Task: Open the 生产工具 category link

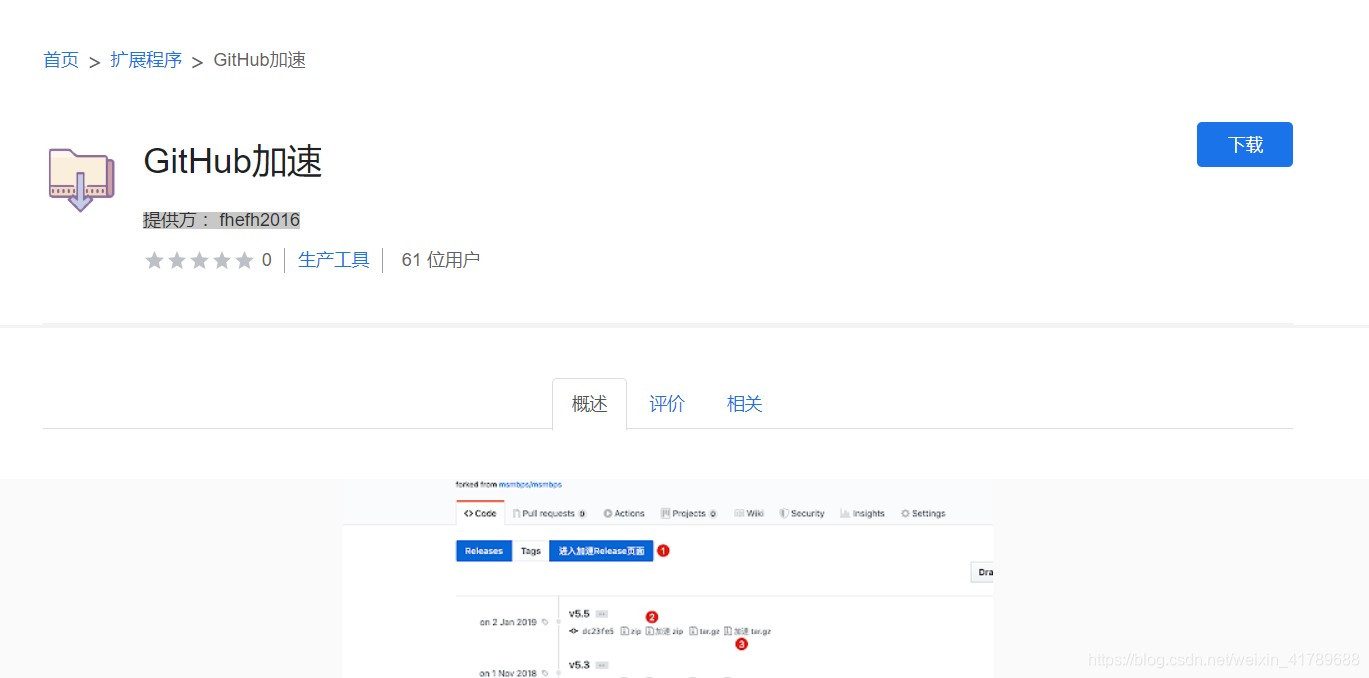Action: tap(334, 260)
